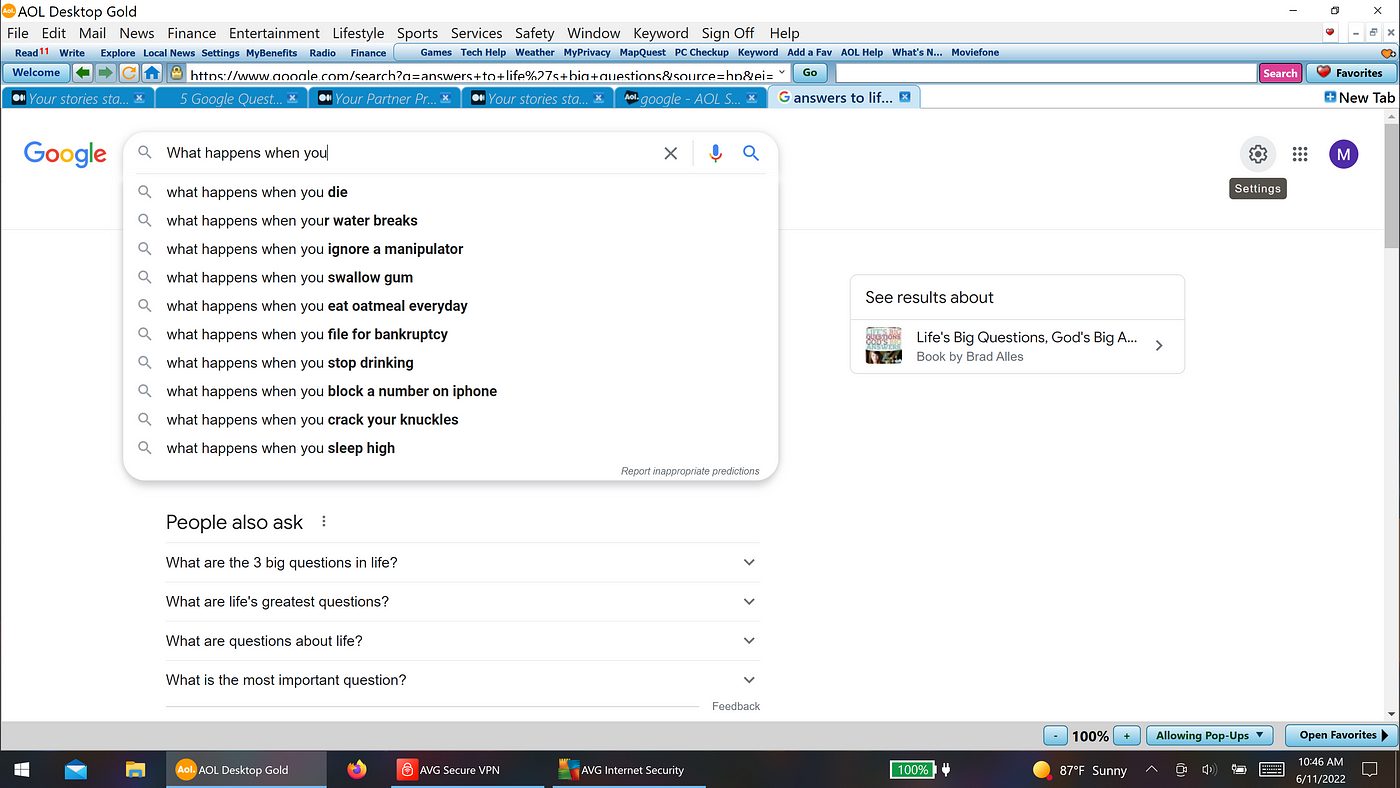Open the Finance menu
Screen dimensions: 1400x788
tap(192, 33)
